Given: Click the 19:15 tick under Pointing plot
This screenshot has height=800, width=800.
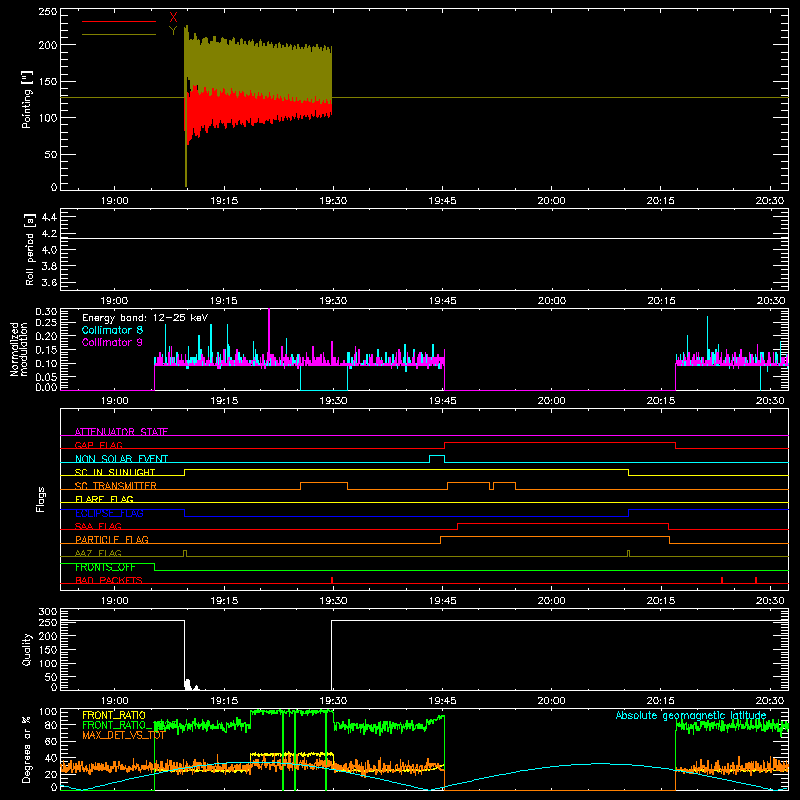Looking at the screenshot, I should (224, 201).
